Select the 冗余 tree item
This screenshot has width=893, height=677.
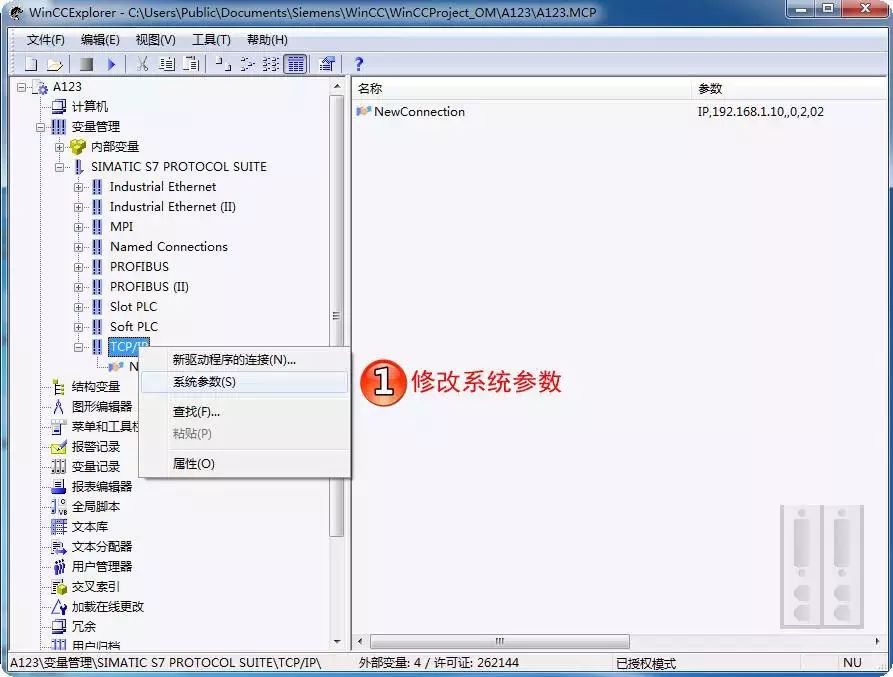click(84, 627)
